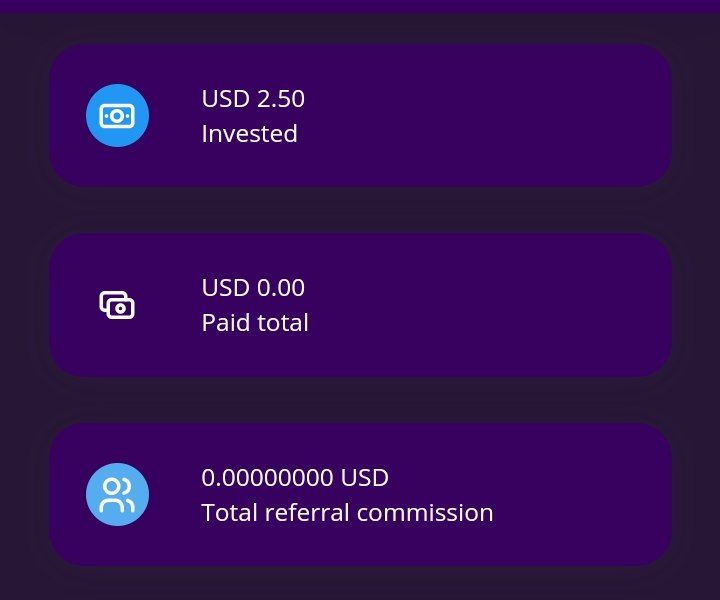The width and height of the screenshot is (720, 600).
Task: Select the 0.00000000 USD amount
Action: coord(295,477)
